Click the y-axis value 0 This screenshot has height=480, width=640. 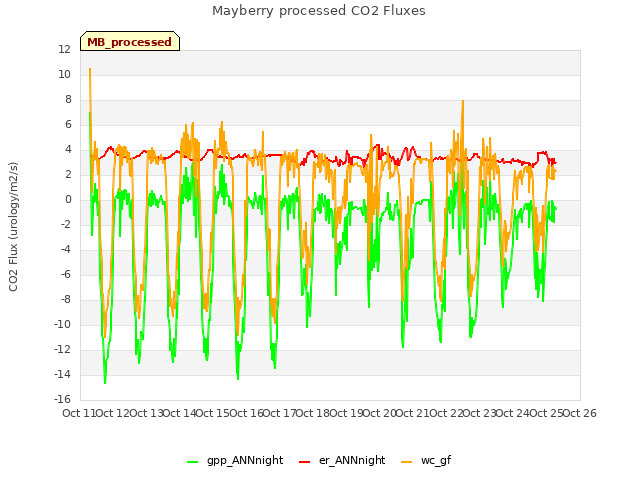[68, 200]
